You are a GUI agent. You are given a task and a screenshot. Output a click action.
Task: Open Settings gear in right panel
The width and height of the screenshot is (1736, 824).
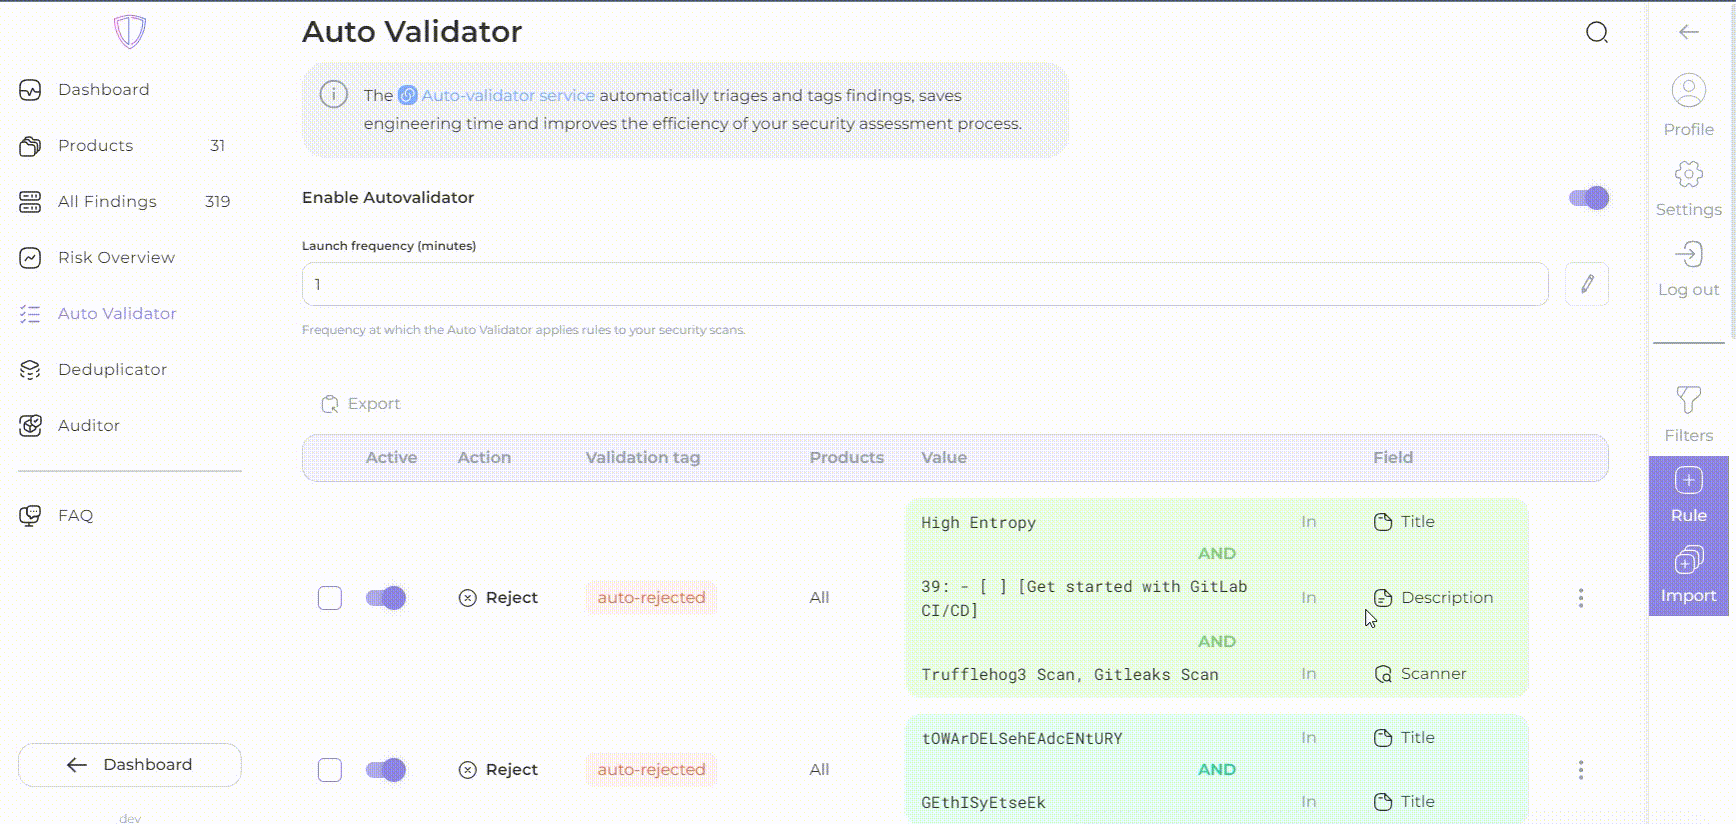[x=1688, y=175]
